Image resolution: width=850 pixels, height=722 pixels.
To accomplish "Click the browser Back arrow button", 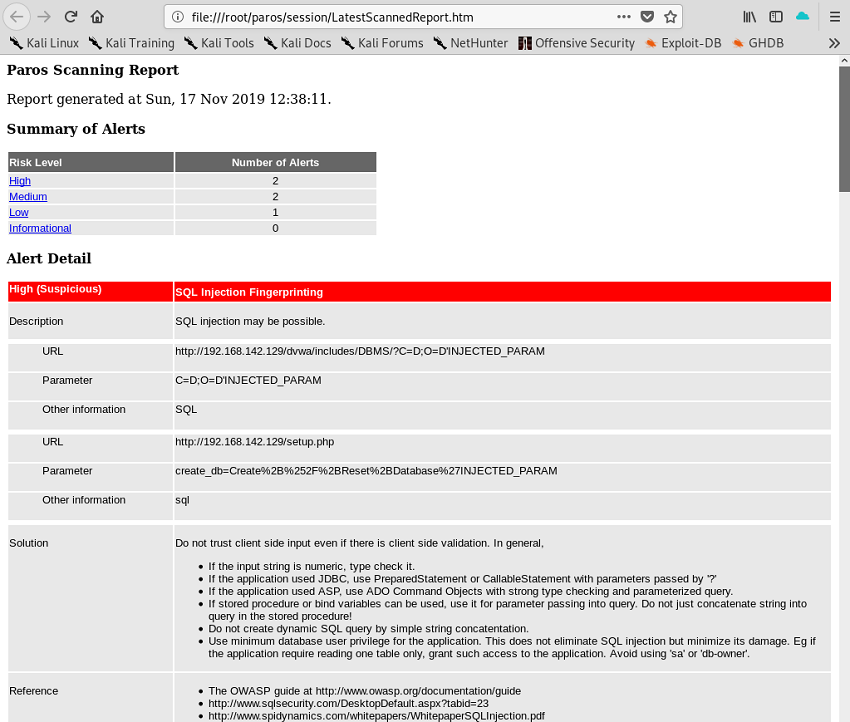I will click(17, 17).
